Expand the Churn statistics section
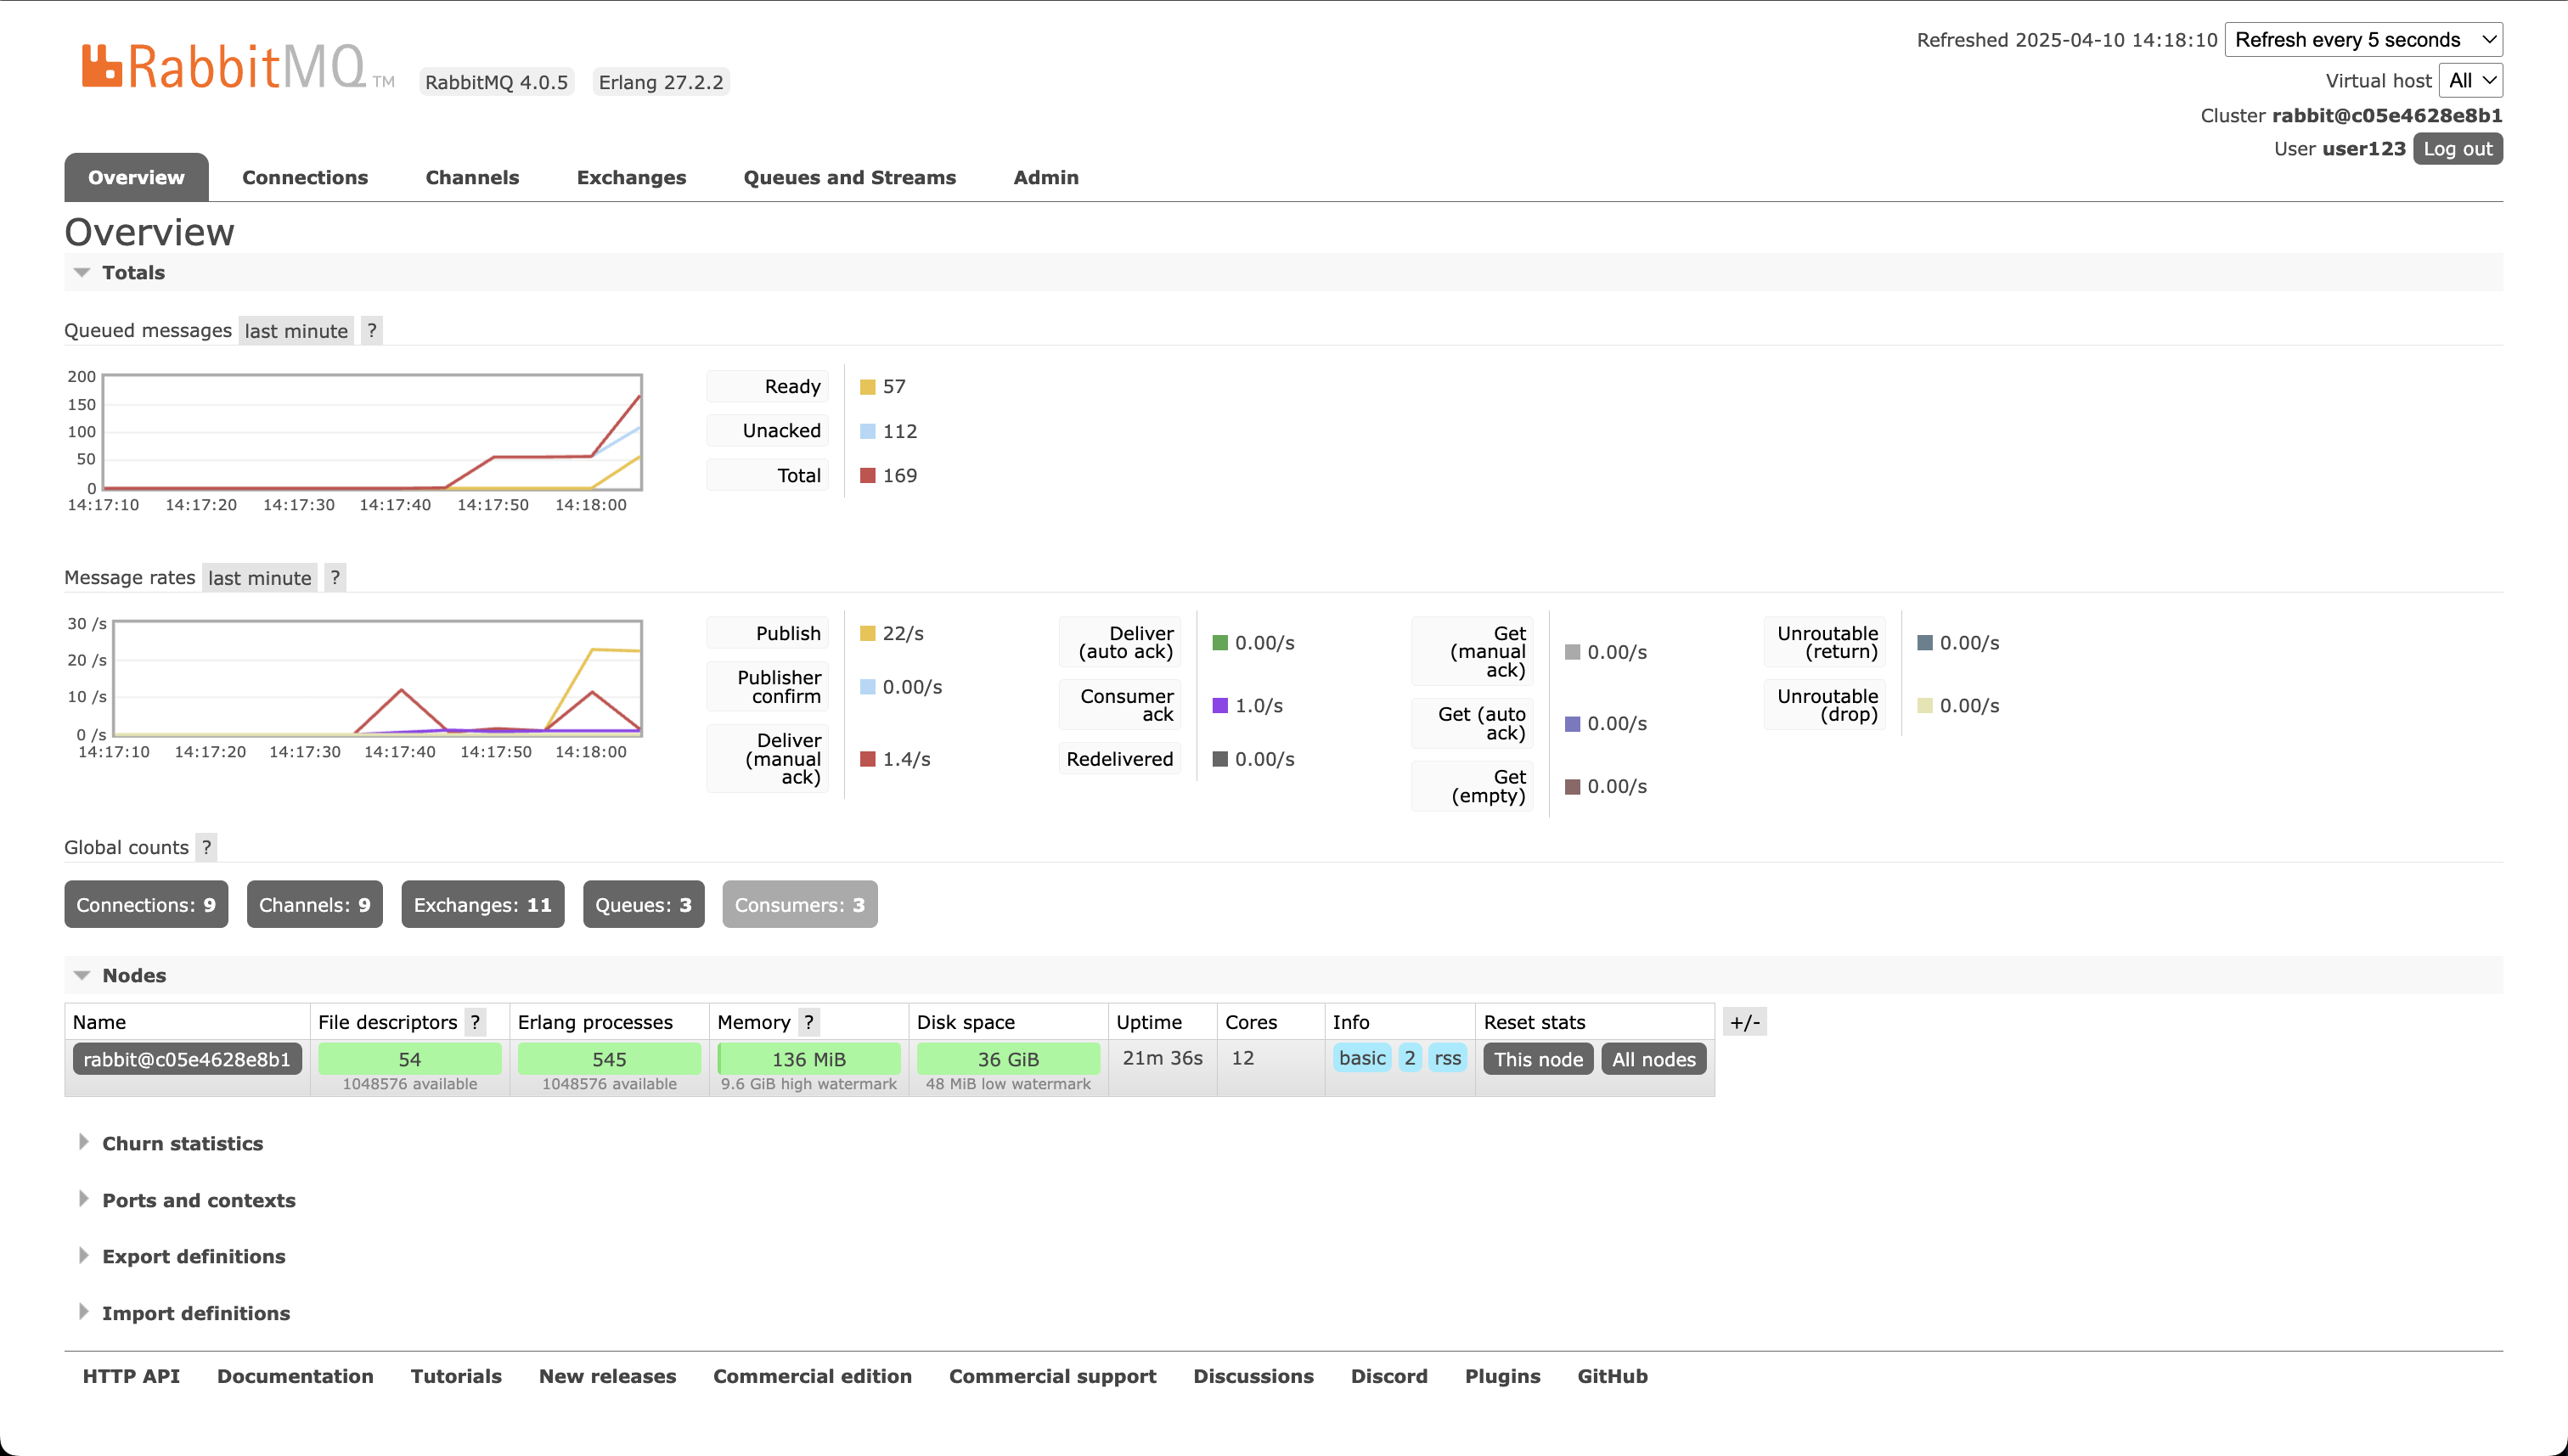2568x1456 pixels. pos(182,1143)
